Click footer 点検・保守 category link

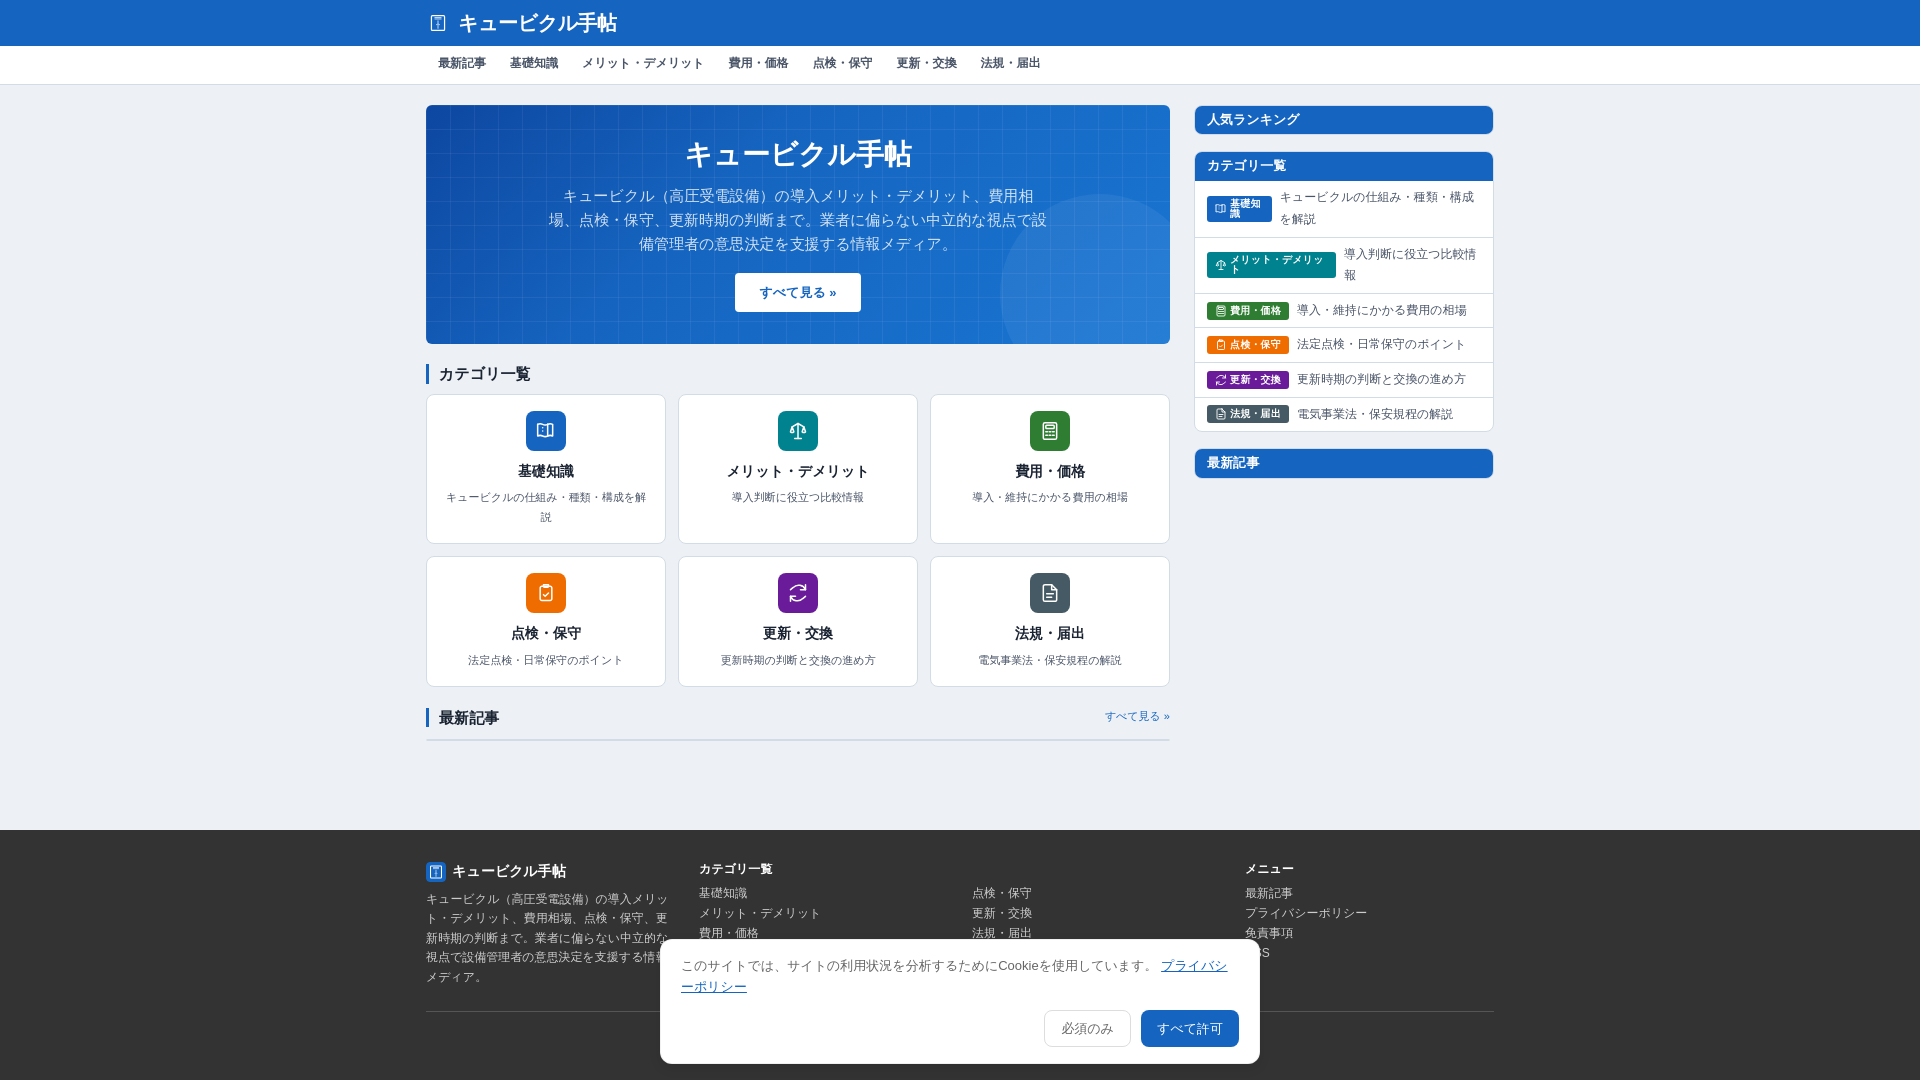(x=1002, y=894)
